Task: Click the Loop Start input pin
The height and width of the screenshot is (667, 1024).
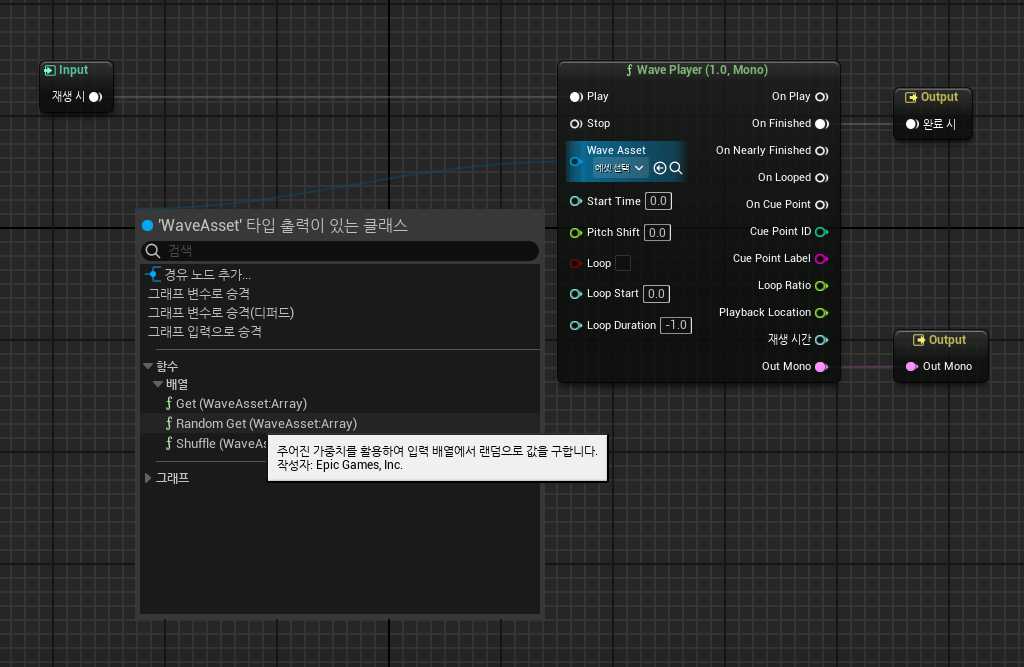Action: point(575,294)
